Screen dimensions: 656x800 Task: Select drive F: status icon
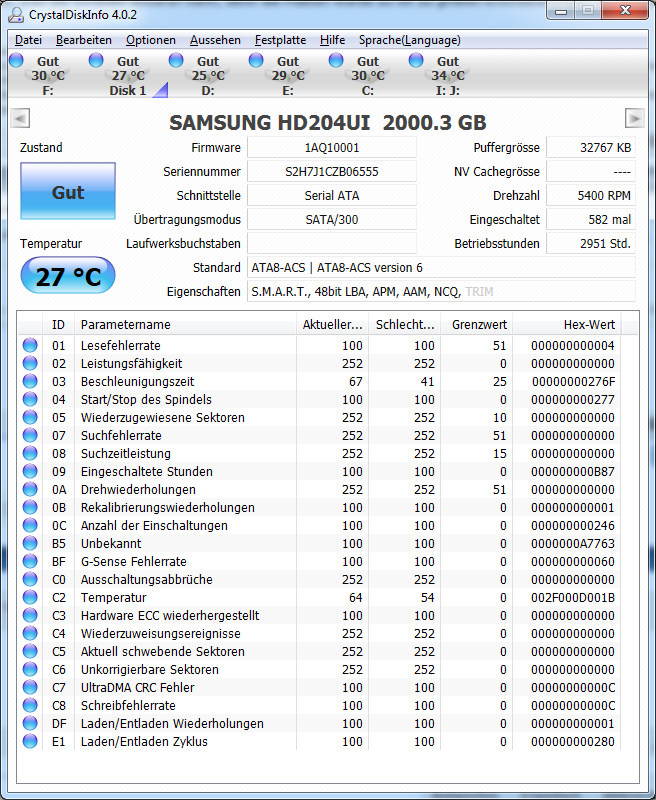tap(16, 60)
